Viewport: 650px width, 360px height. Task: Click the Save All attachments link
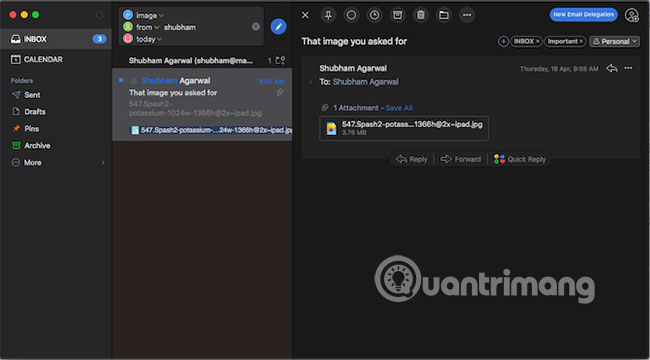coord(399,108)
